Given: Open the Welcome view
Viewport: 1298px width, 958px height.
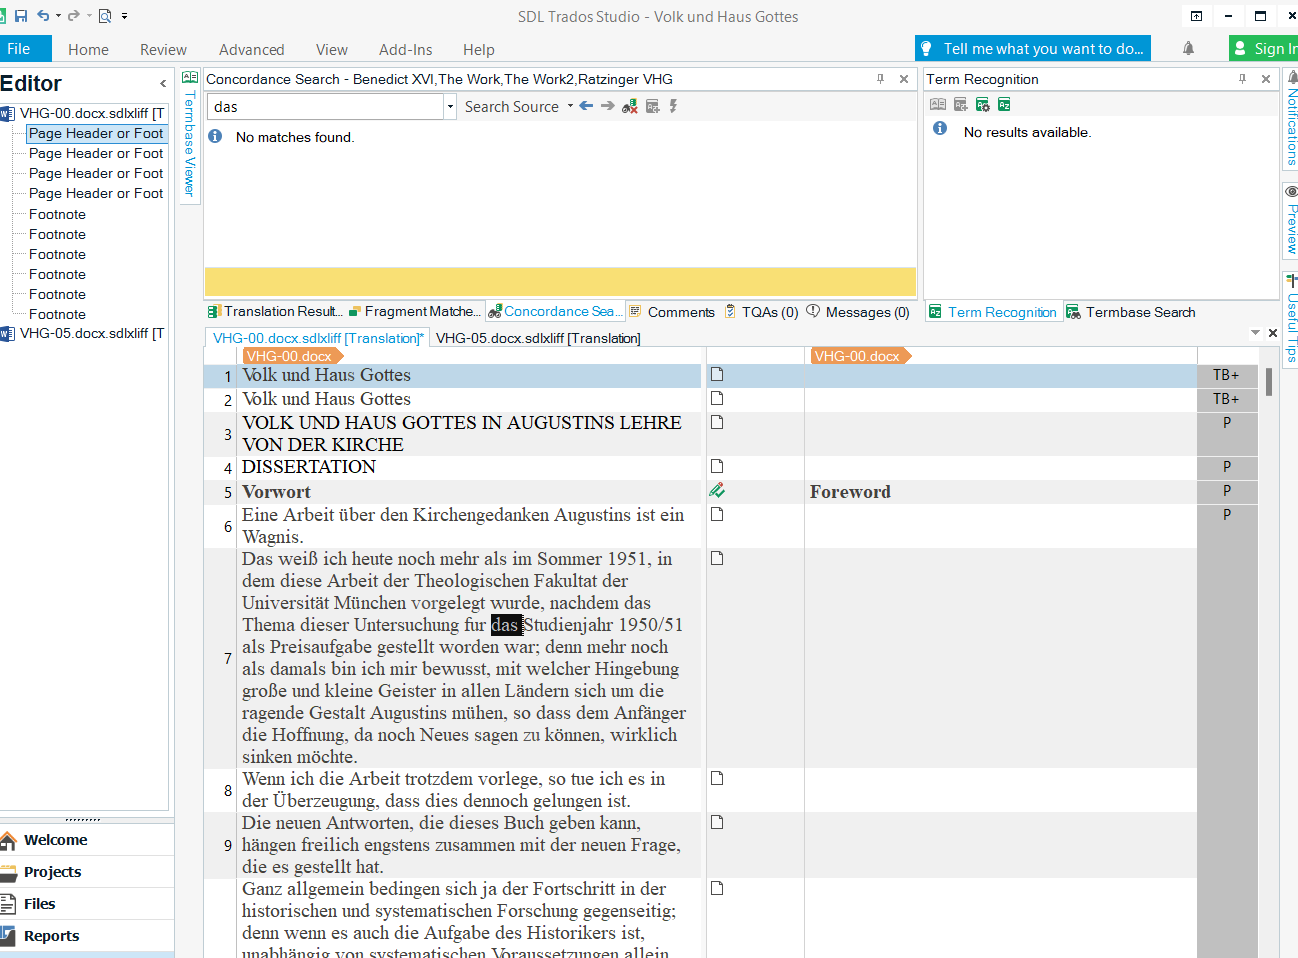Looking at the screenshot, I should pyautogui.click(x=87, y=840).
